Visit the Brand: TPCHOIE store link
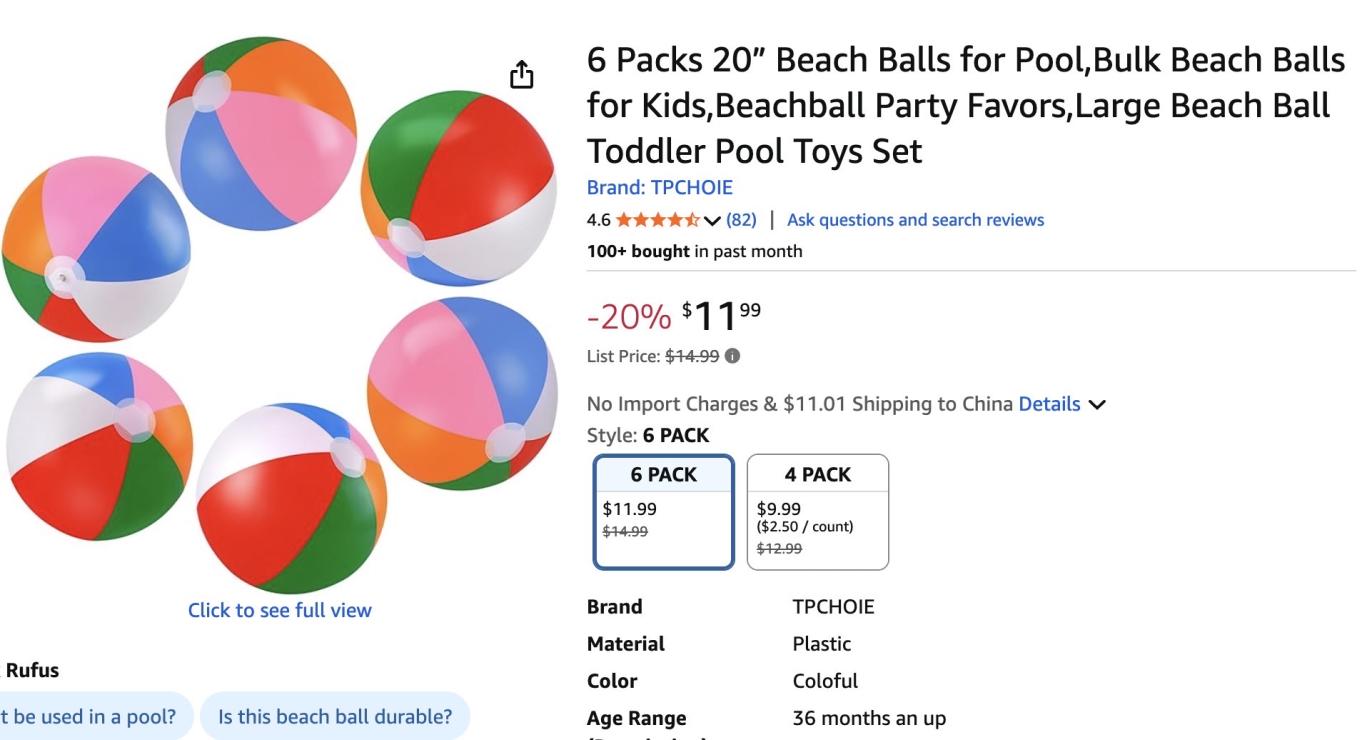 659,188
